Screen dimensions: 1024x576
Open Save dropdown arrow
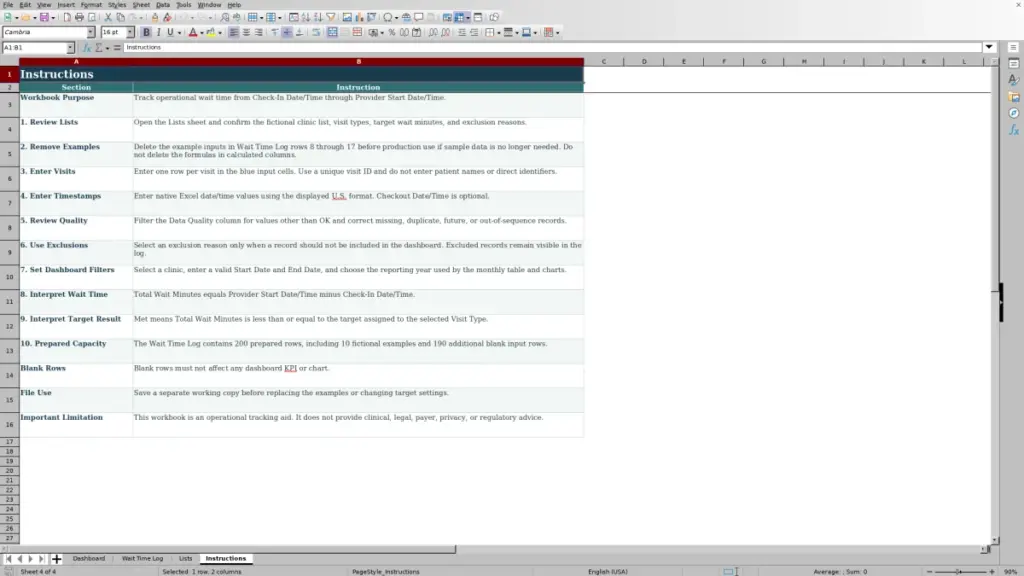[x=53, y=18]
